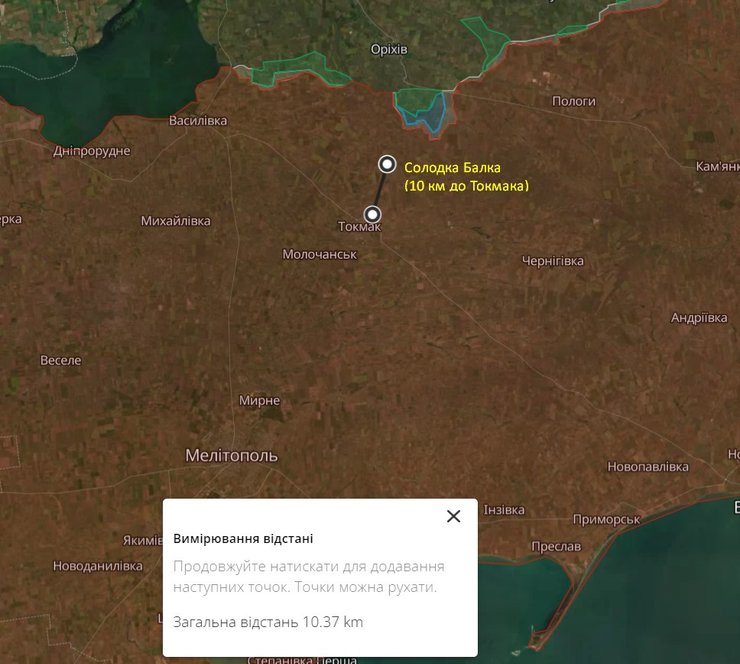This screenshot has height=664, width=740.
Task: Close the distance measurement popup
Action: tap(453, 516)
